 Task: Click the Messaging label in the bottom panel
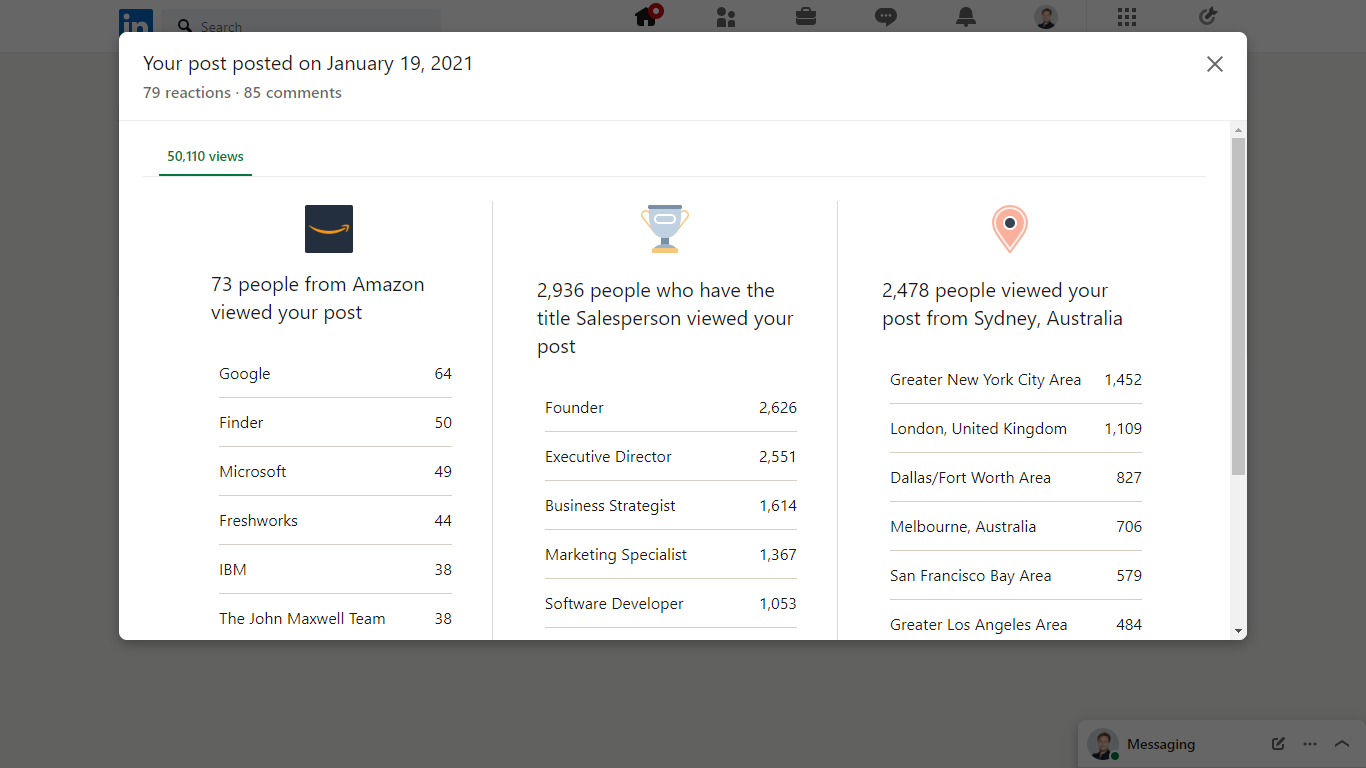(1161, 744)
